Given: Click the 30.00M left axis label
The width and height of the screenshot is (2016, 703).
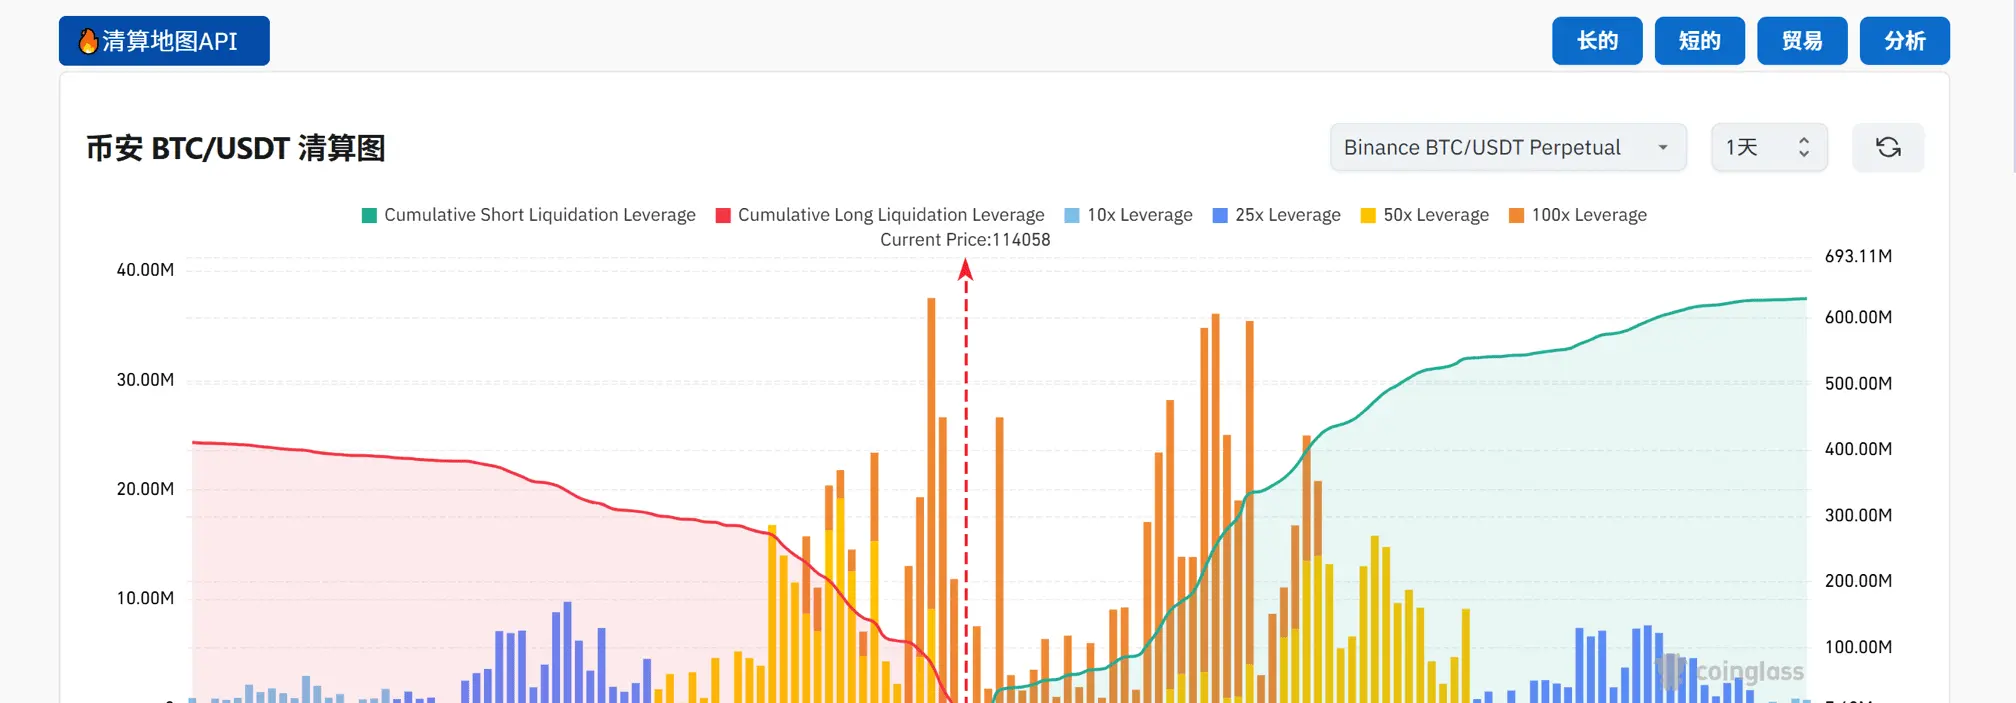Looking at the screenshot, I should coord(145,380).
